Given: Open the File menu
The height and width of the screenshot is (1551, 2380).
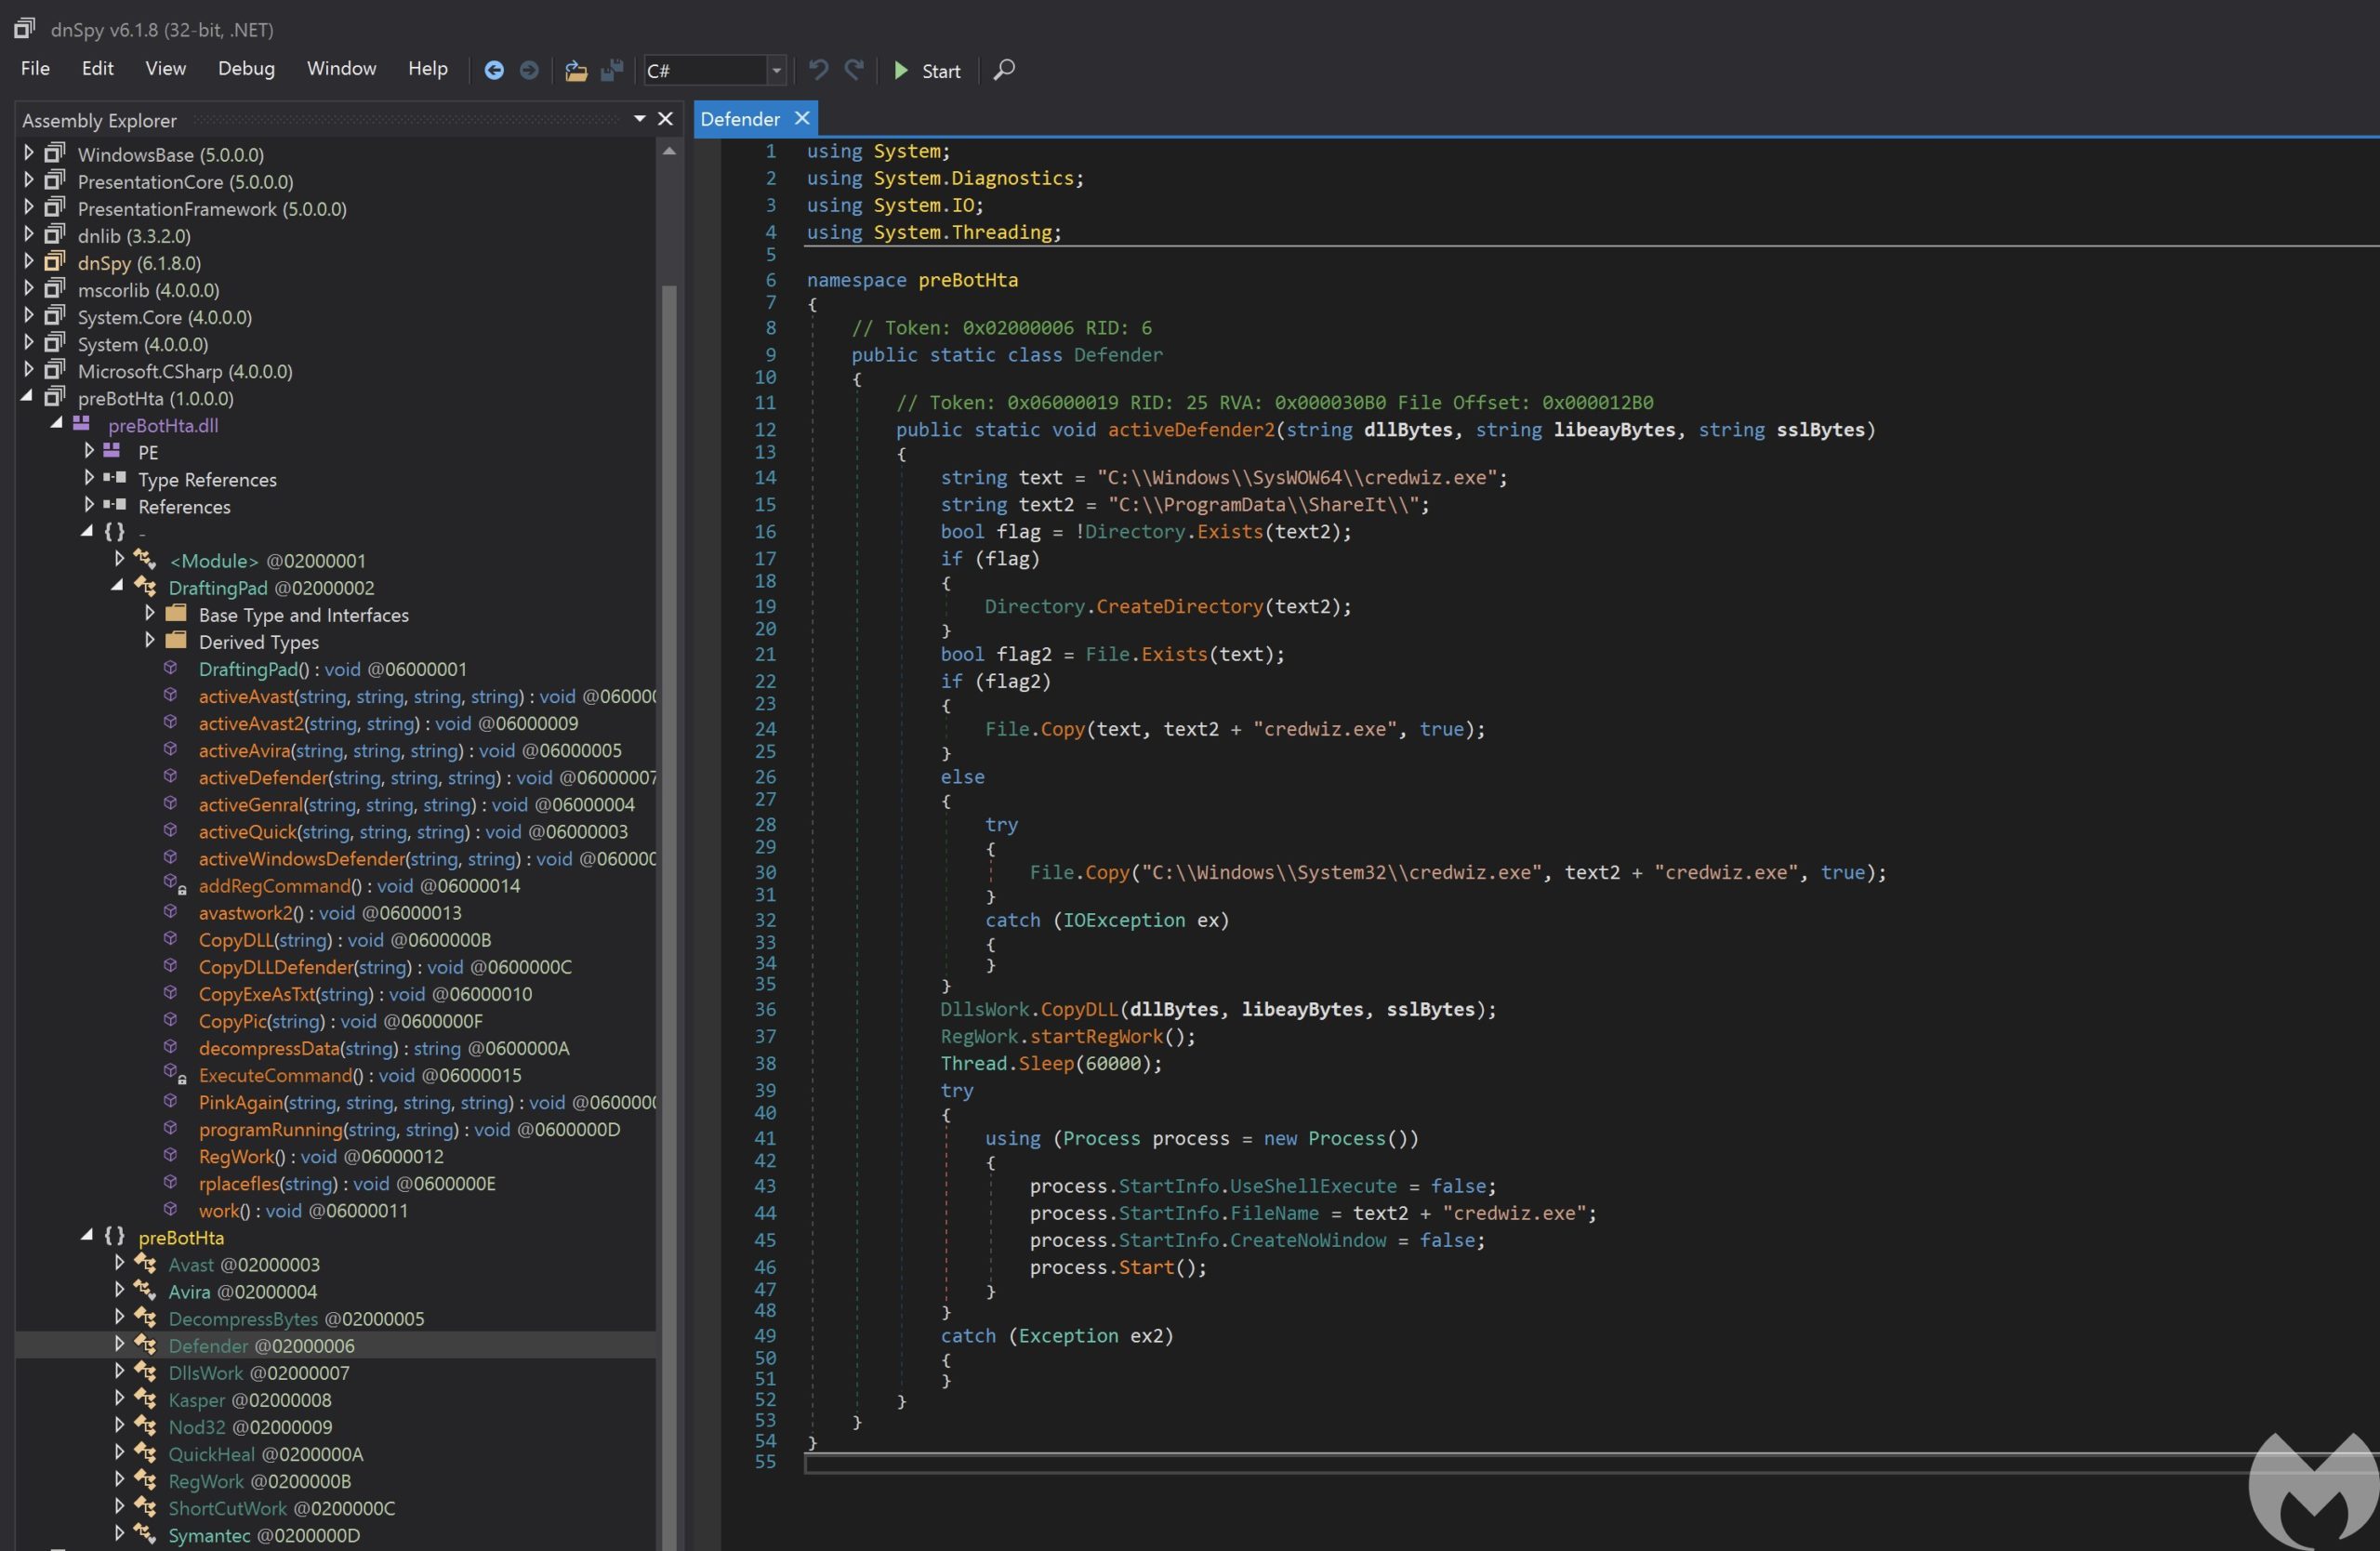Looking at the screenshot, I should click(35, 68).
